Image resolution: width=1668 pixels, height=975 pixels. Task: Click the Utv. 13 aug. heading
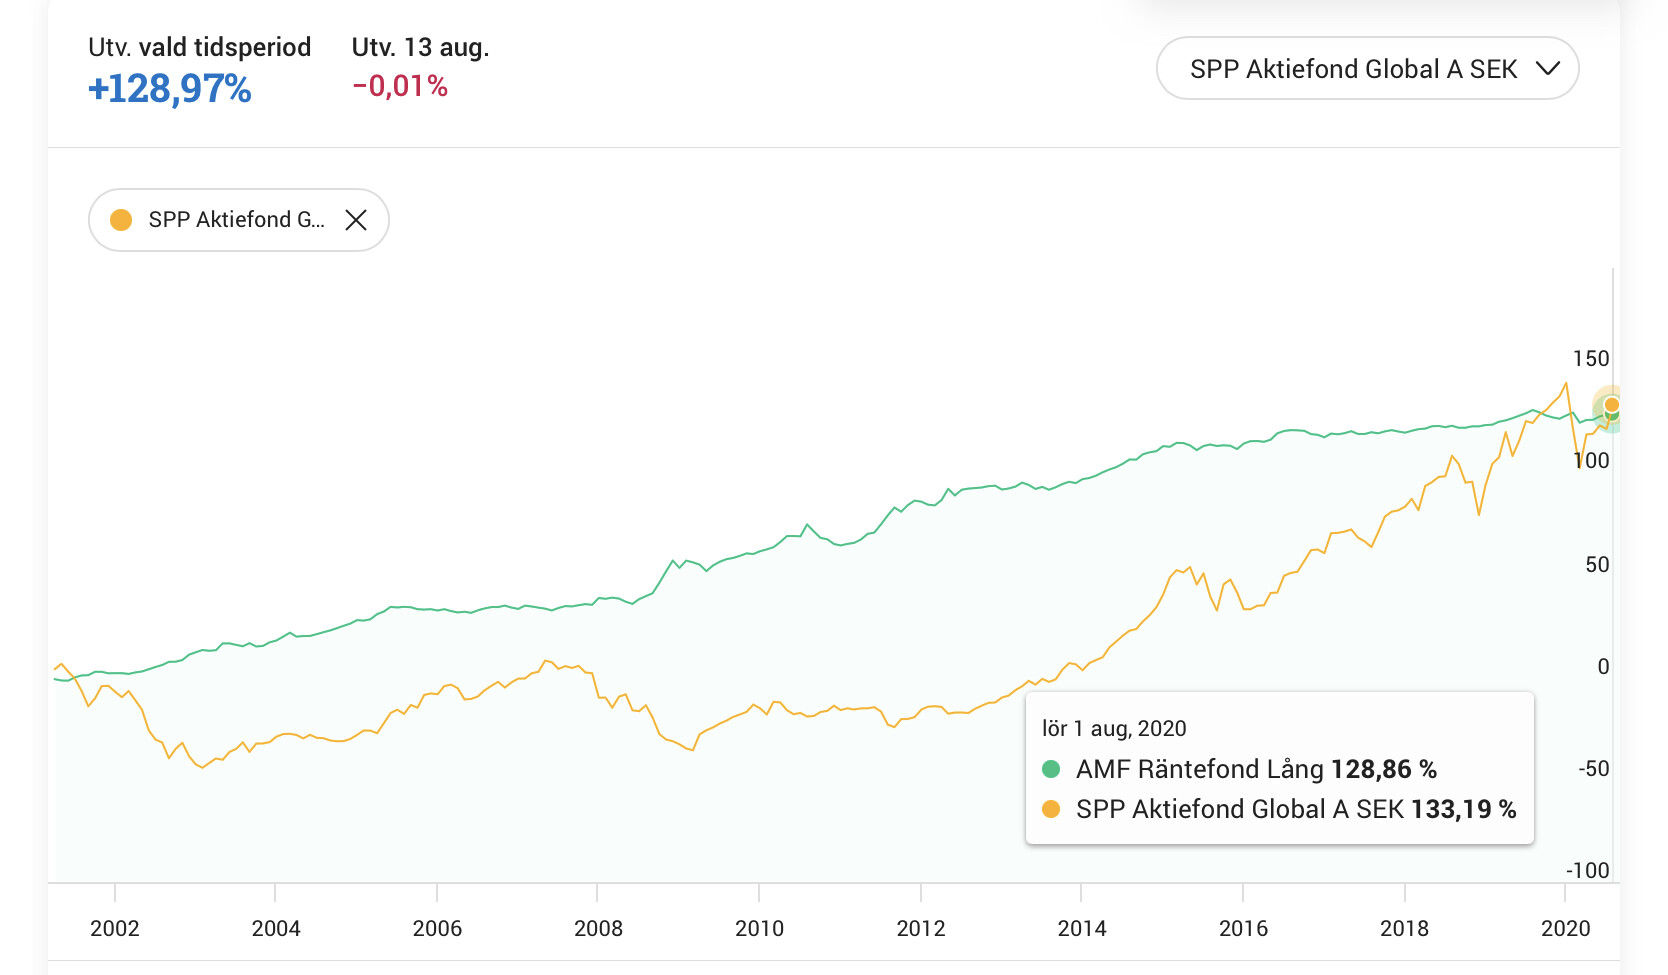(420, 47)
